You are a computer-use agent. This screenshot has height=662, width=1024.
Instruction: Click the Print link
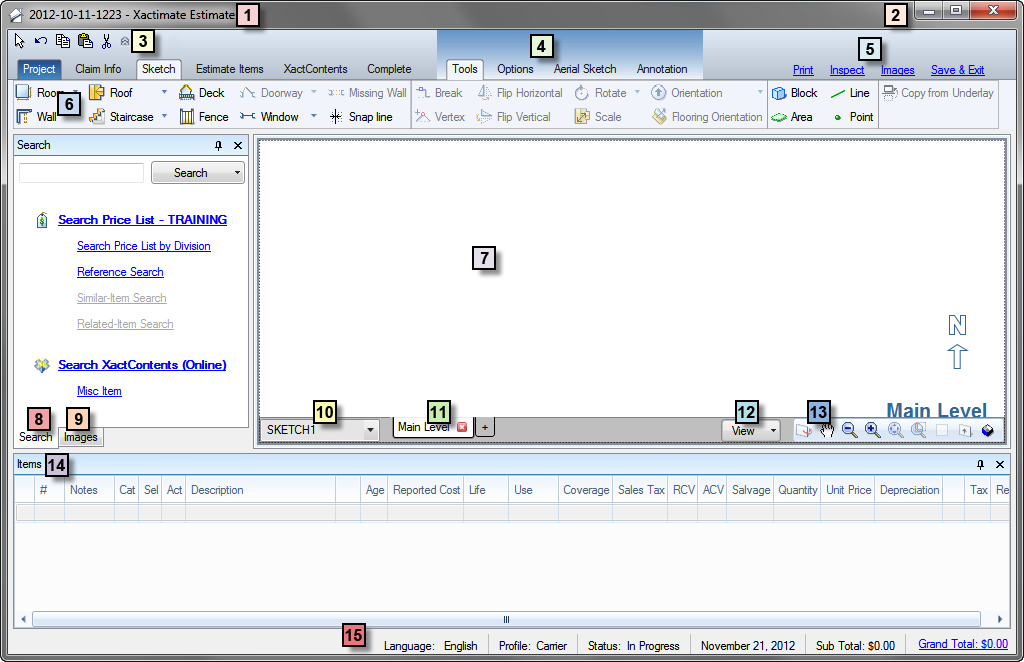click(x=803, y=70)
